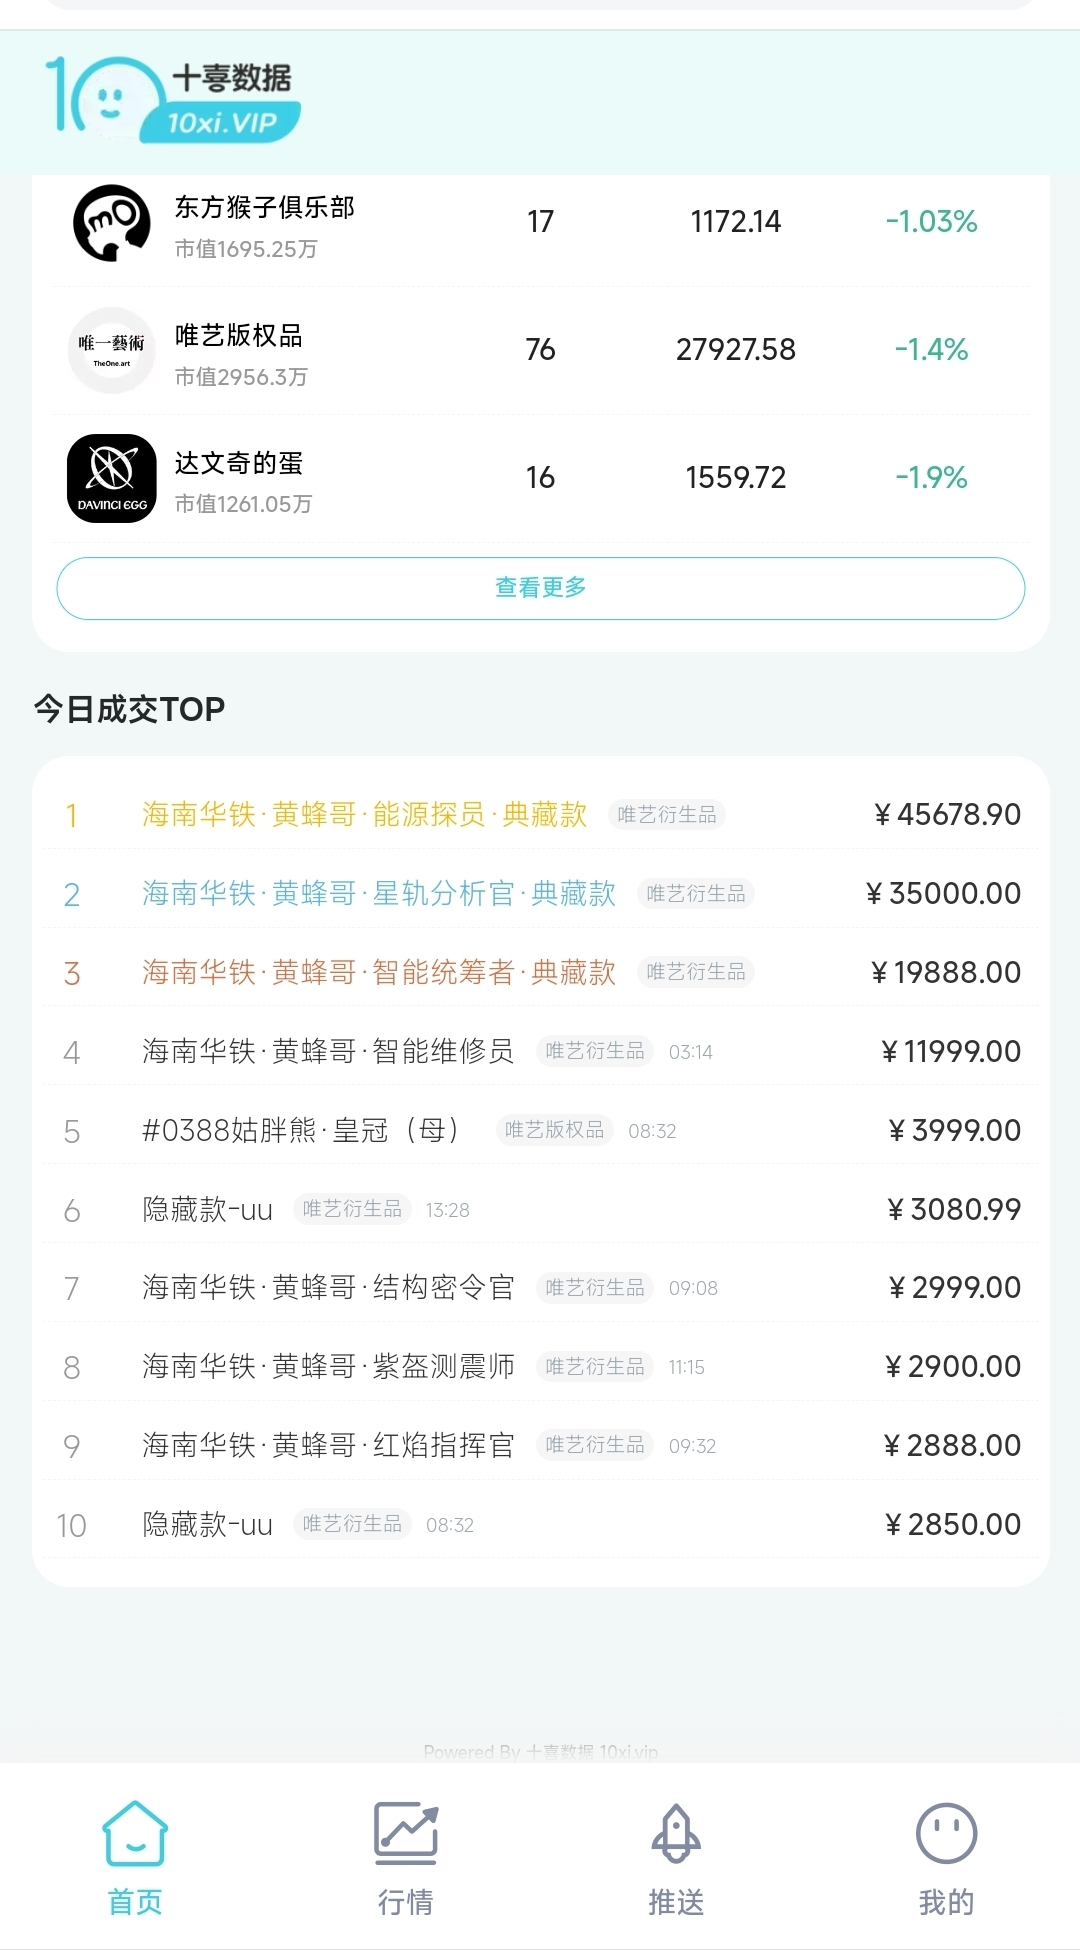The image size is (1080, 1960).
Task: Click the 查看更多 button
Action: point(541,588)
